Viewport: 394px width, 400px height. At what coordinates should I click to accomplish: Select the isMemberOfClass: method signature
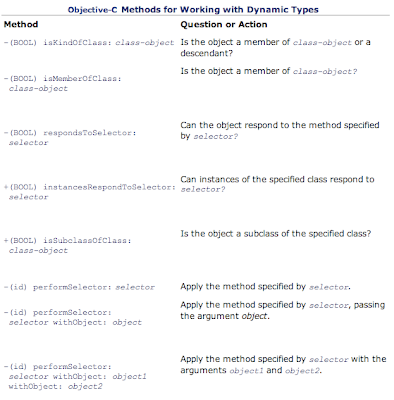click(62, 83)
